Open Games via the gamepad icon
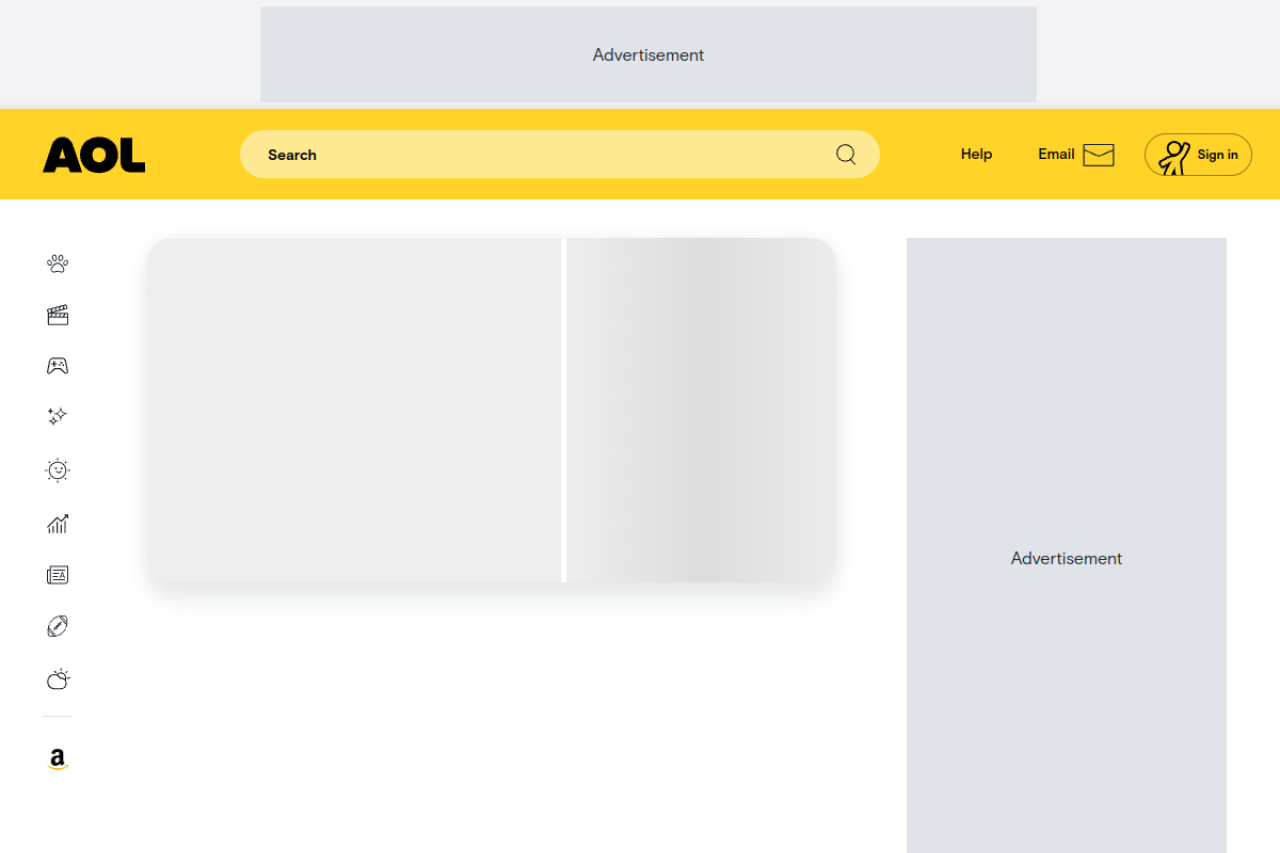The image size is (1280, 853). (58, 366)
